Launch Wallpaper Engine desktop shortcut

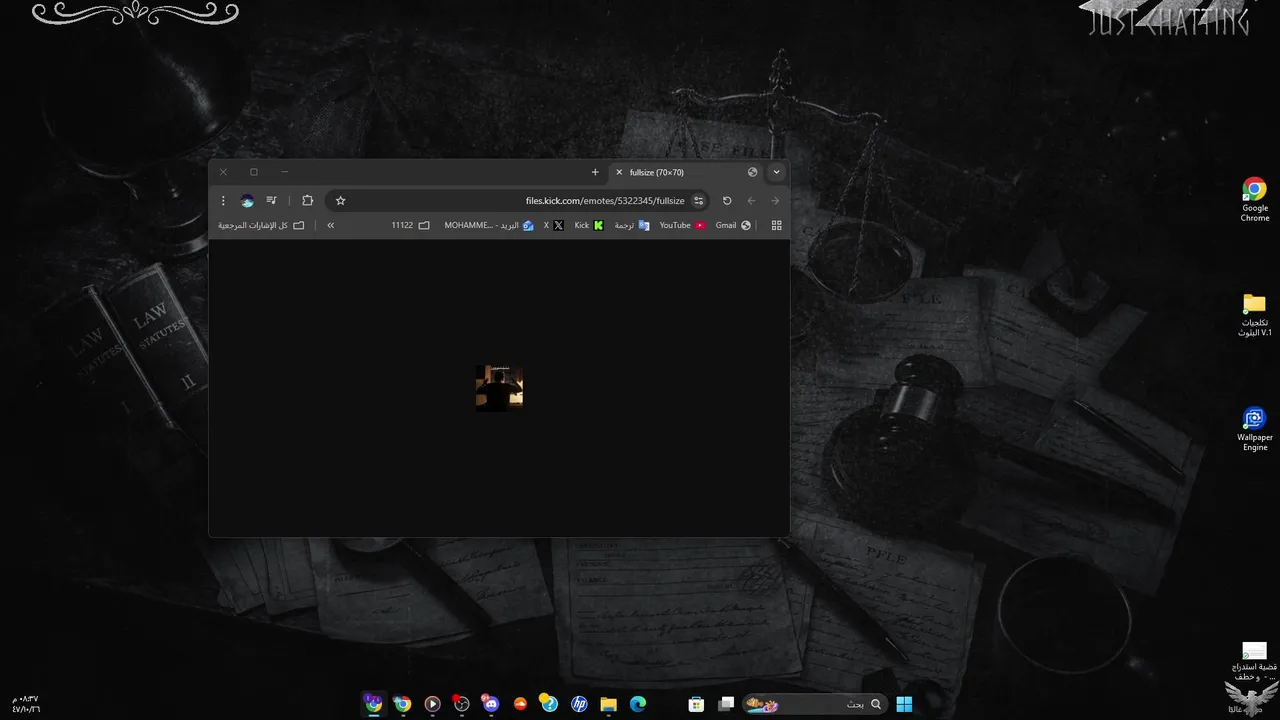click(1255, 430)
